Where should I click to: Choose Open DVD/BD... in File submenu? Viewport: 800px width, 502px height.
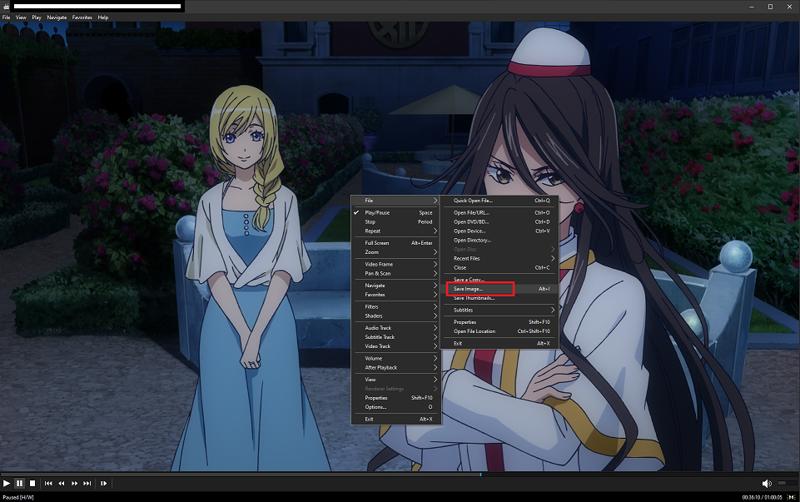pyautogui.click(x=499, y=222)
